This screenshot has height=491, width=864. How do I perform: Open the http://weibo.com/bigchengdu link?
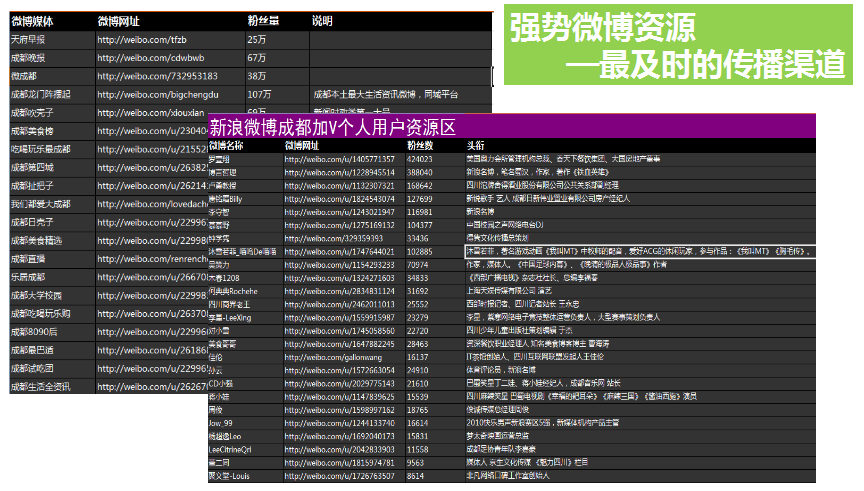click(158, 94)
